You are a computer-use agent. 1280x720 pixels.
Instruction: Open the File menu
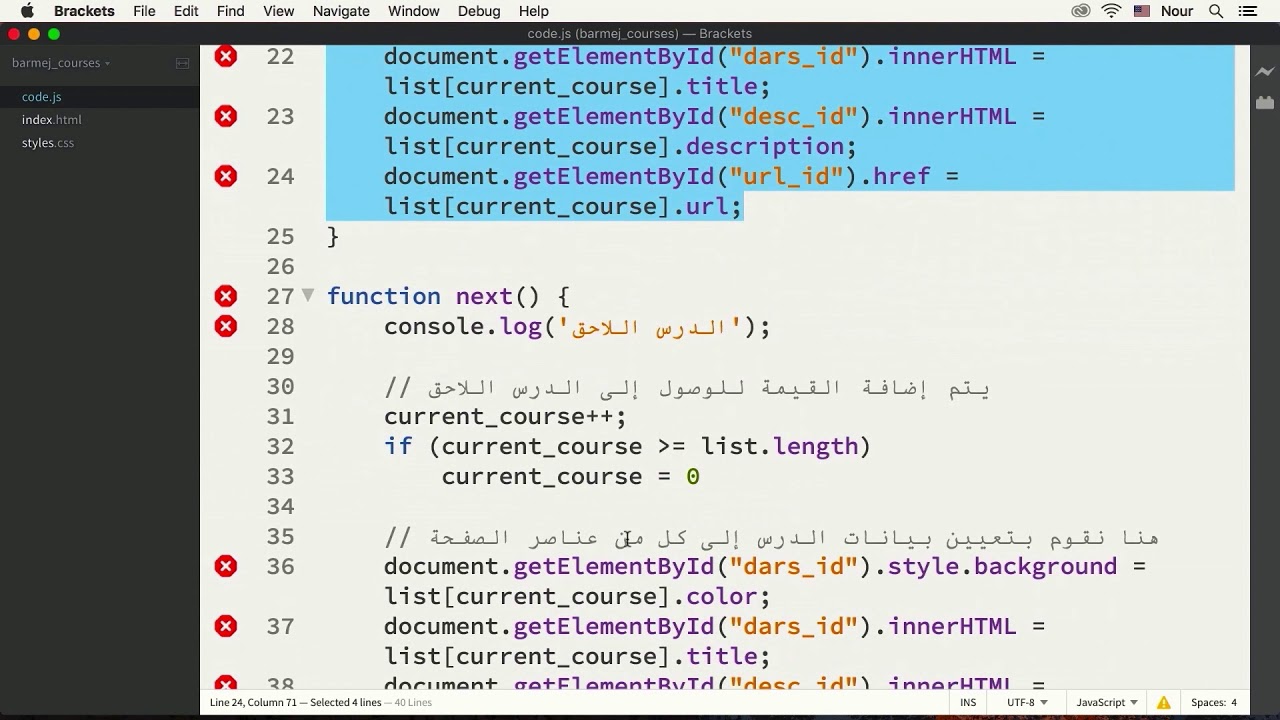click(x=144, y=11)
